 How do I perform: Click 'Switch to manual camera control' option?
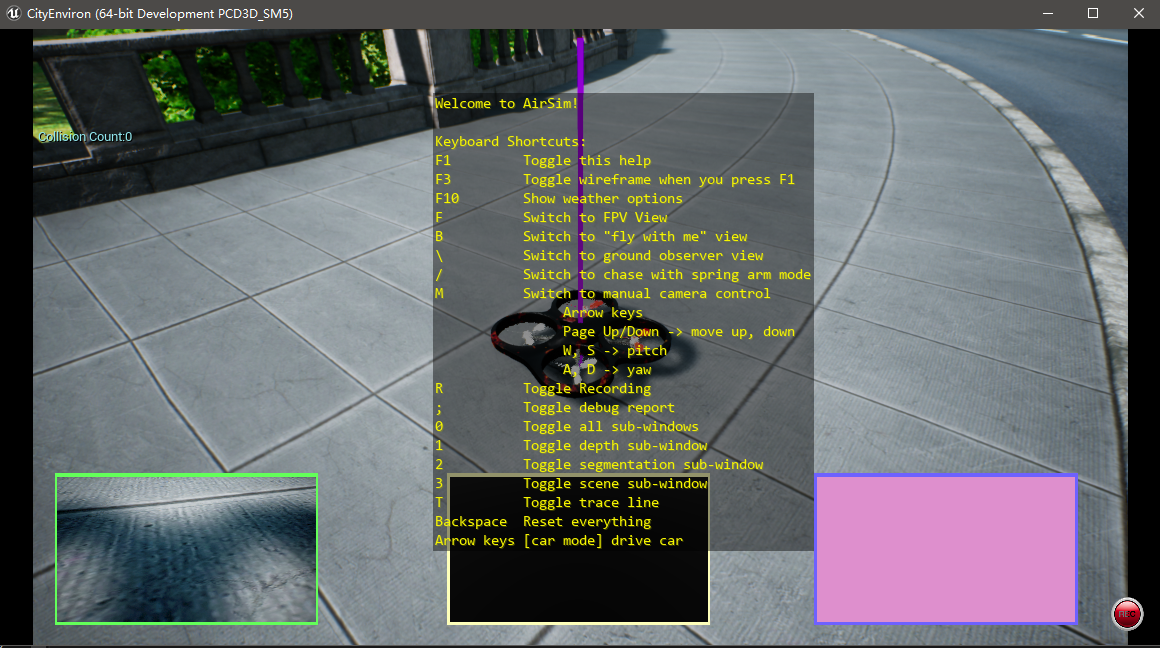[647, 293]
